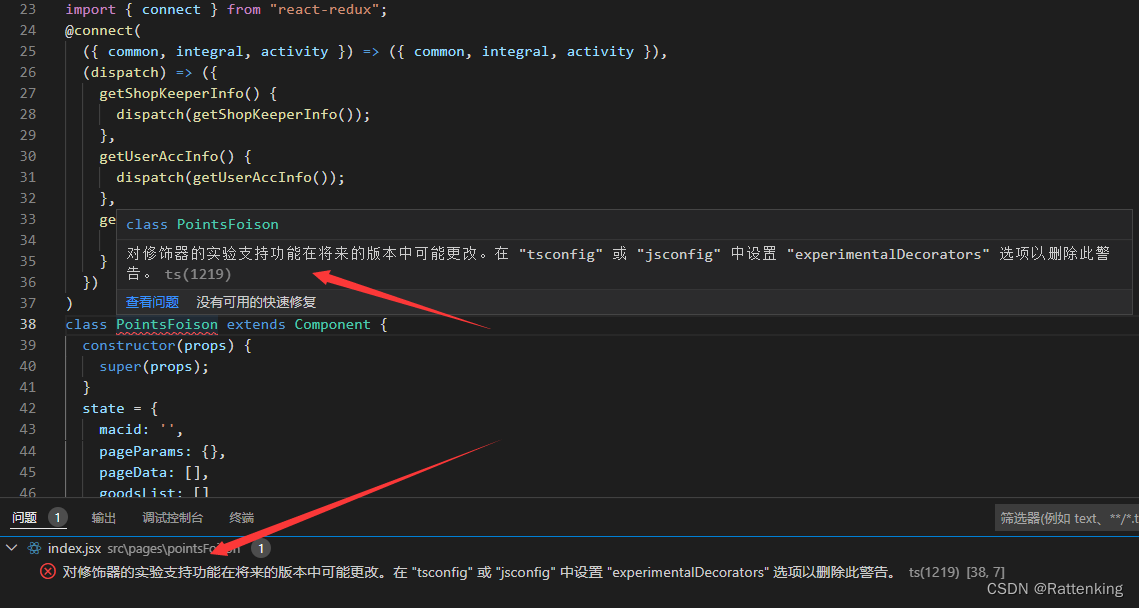Select the ts(1219) error message row
This screenshot has width=1139, height=608.
click(570, 572)
